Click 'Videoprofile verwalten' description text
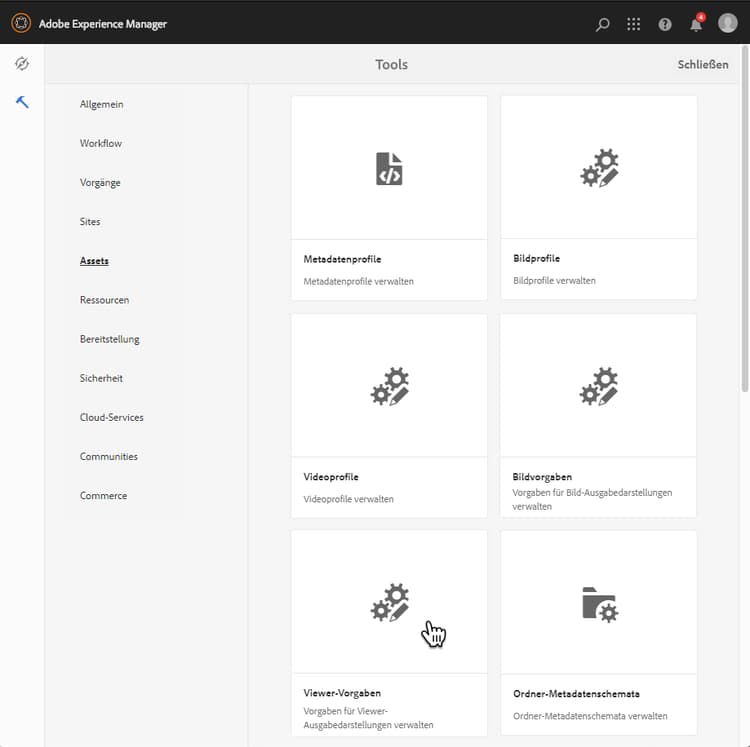750x747 pixels. coord(348,499)
